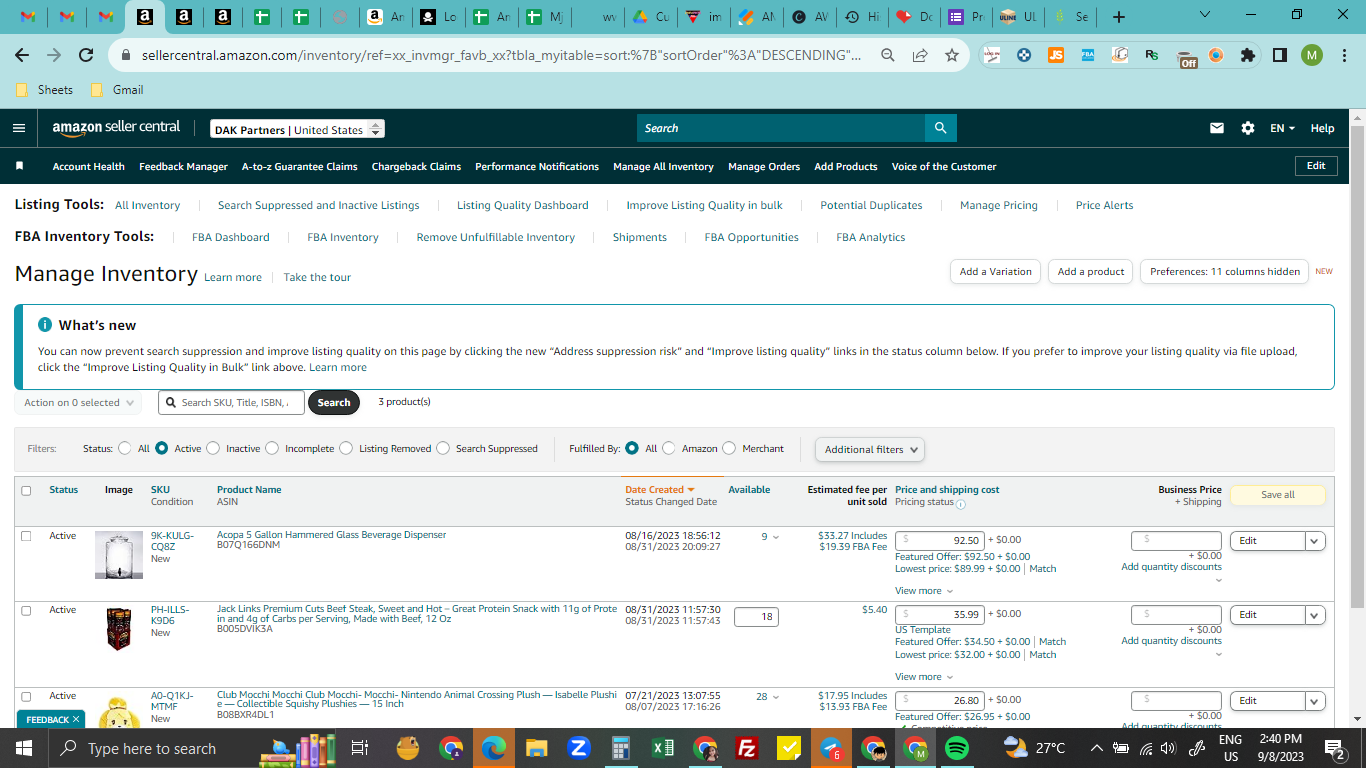Open Manage All Inventory menu item

pos(663,167)
